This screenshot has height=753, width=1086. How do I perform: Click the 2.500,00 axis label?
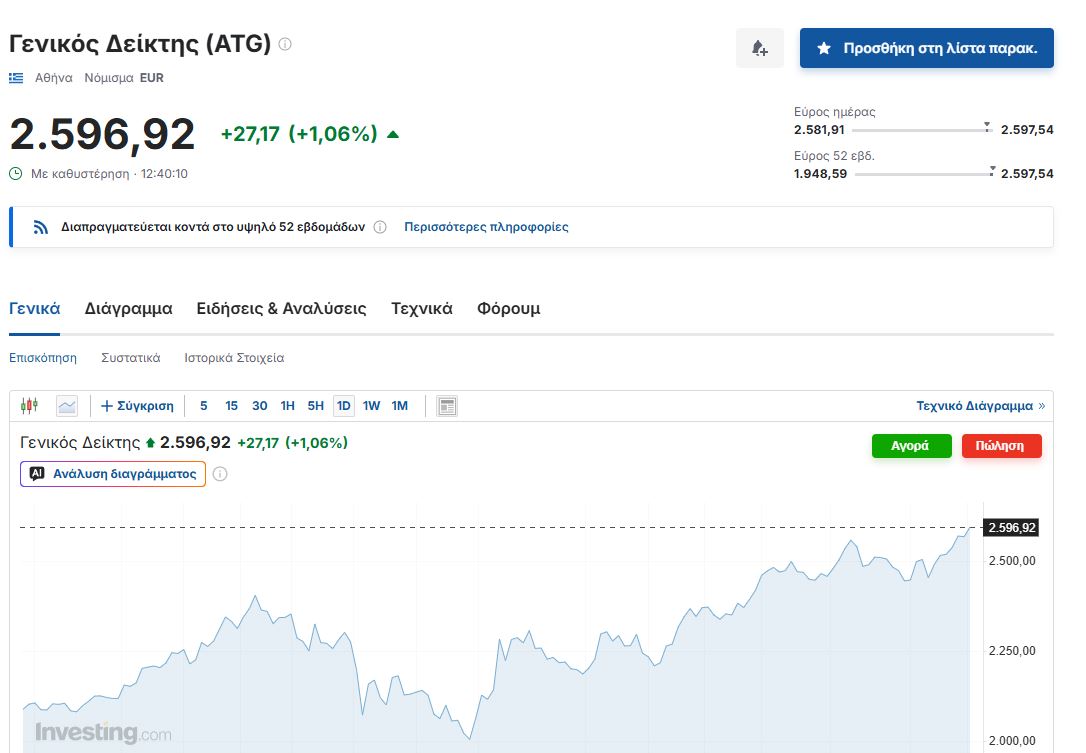(1012, 561)
